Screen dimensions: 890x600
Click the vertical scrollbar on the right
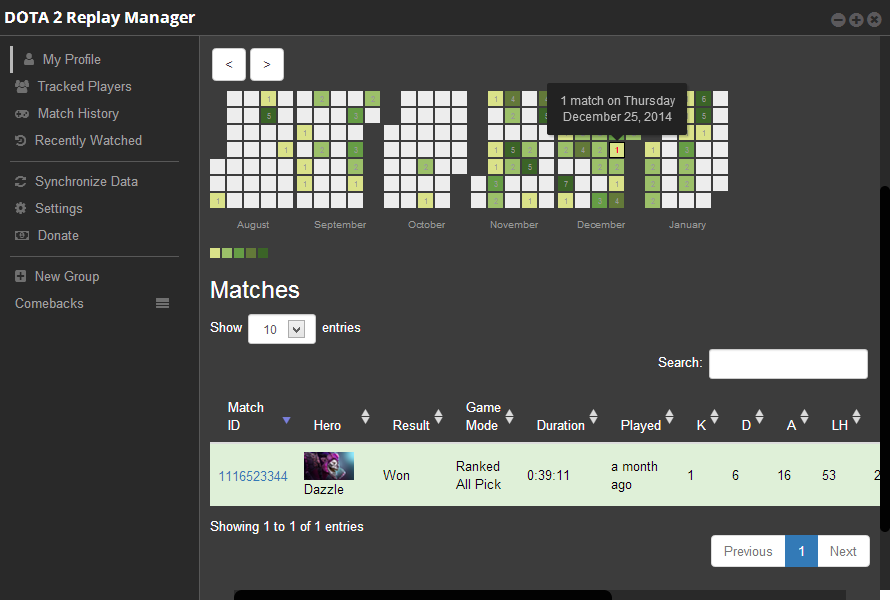(x=885, y=359)
